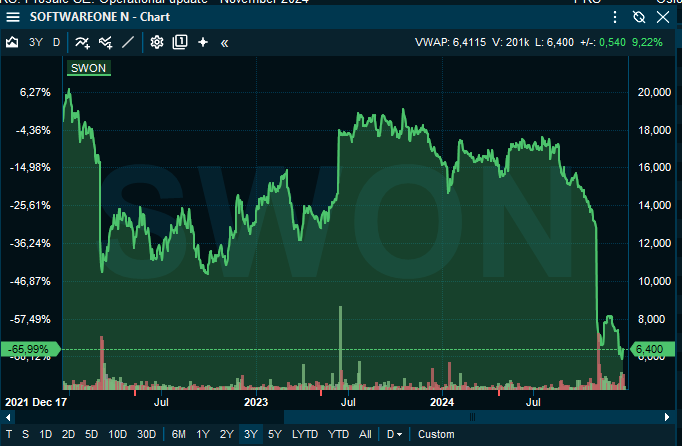The image size is (682, 446).
Task: Click the SWON series legend label
Action: point(88,68)
